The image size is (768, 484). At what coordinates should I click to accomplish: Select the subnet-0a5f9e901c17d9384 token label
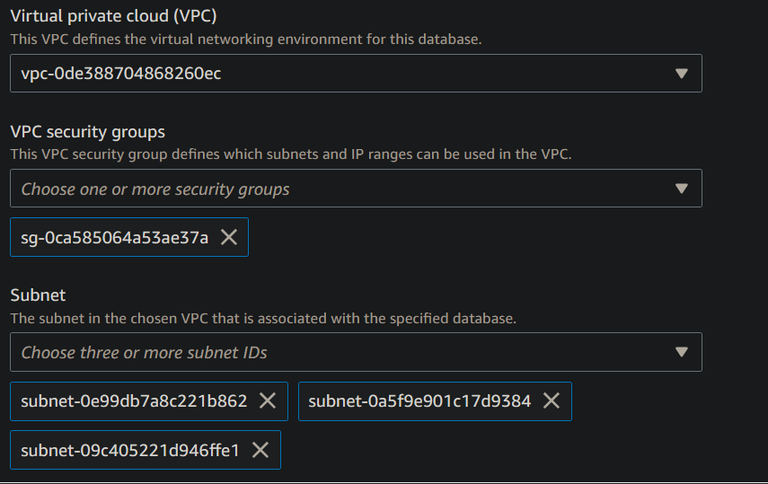pyautogui.click(x=419, y=401)
